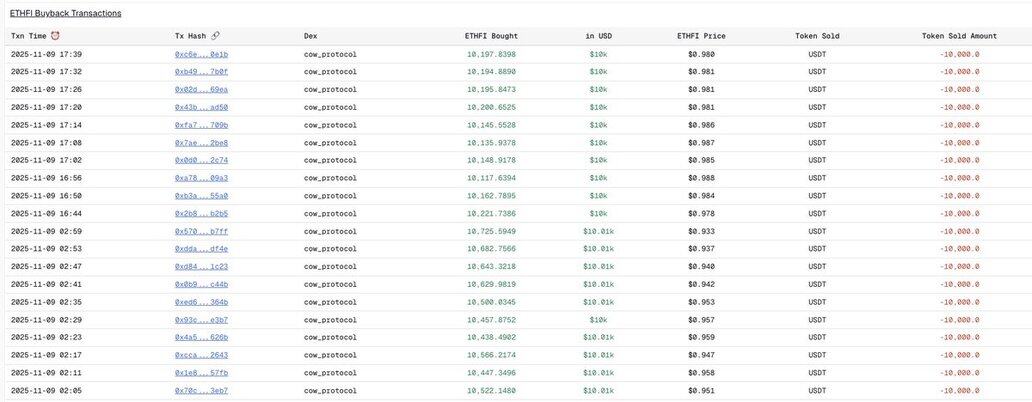
Task: Click the Dex column header
Action: [311, 36]
